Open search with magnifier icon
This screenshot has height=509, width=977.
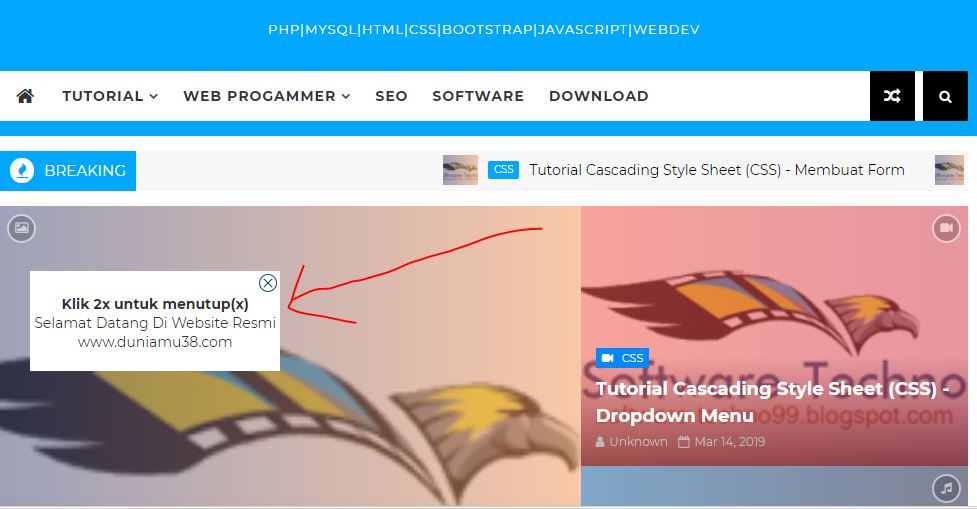[x=945, y=96]
